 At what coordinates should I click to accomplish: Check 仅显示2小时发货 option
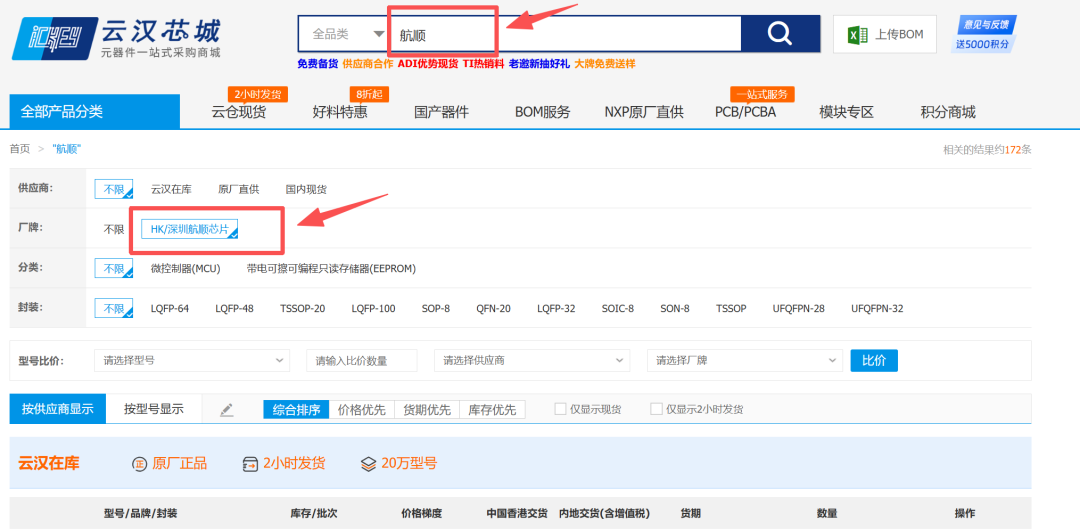[656, 409]
